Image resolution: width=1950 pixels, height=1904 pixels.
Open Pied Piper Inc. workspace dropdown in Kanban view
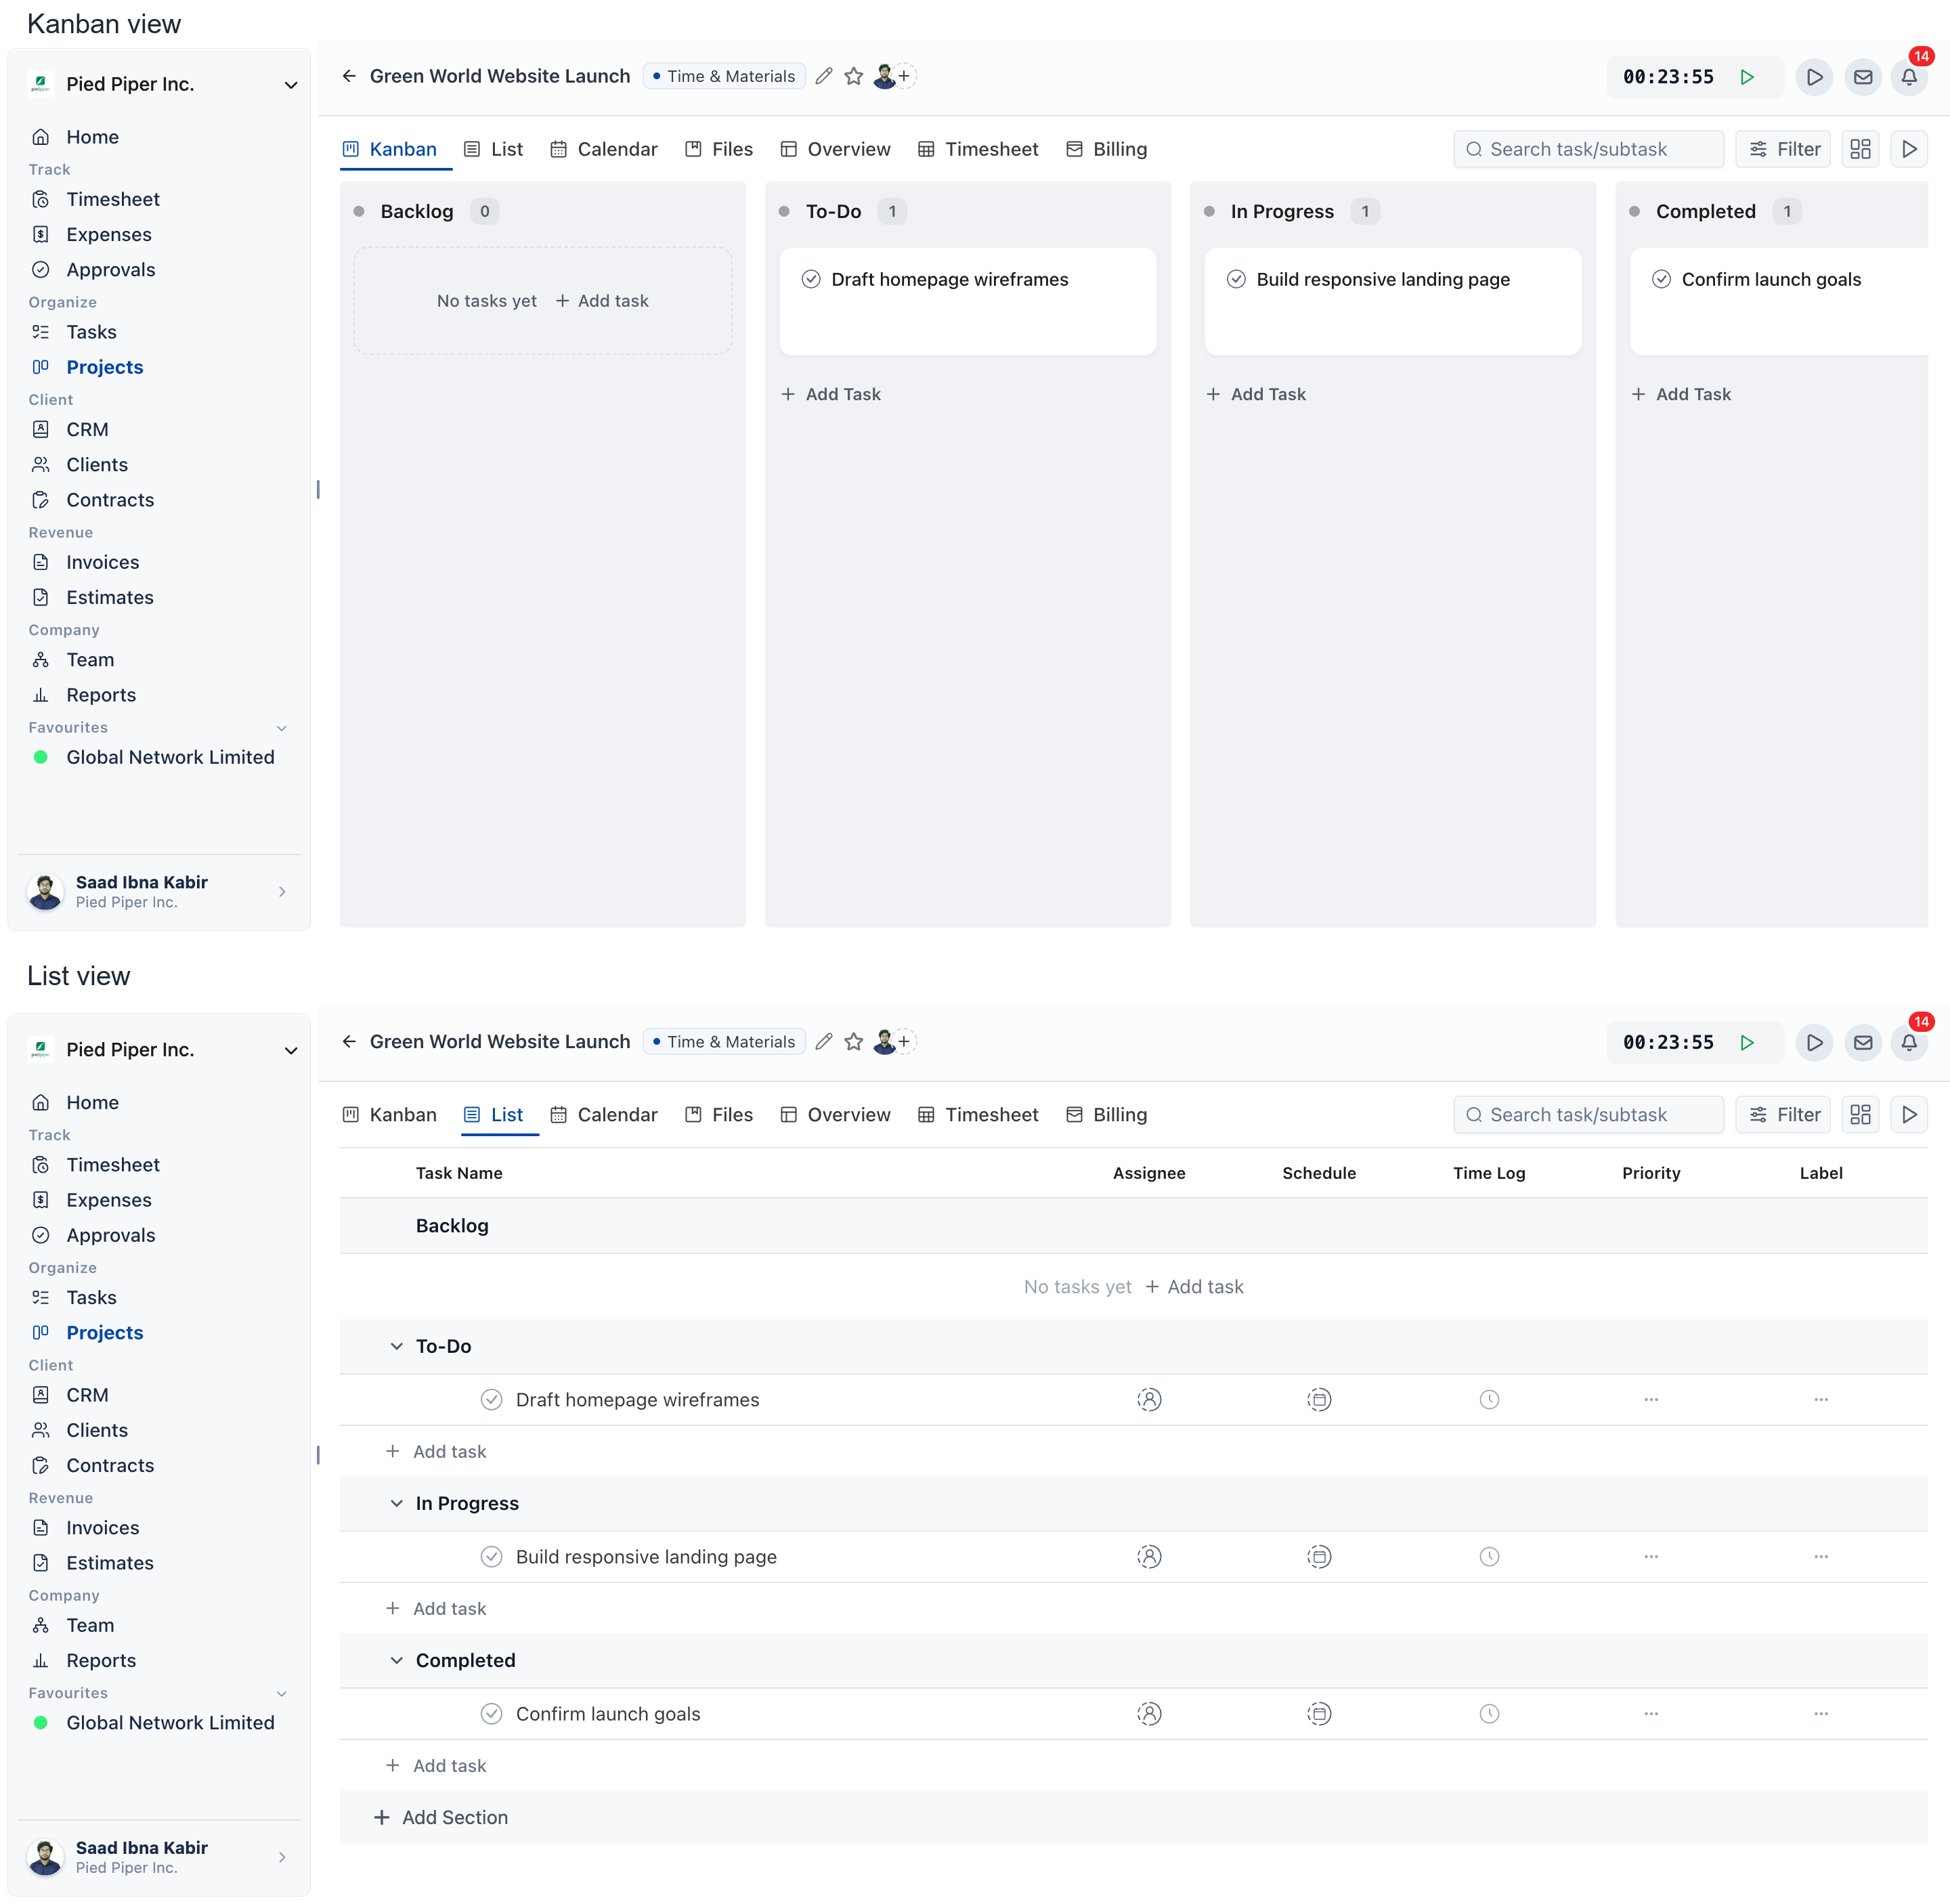coord(291,85)
